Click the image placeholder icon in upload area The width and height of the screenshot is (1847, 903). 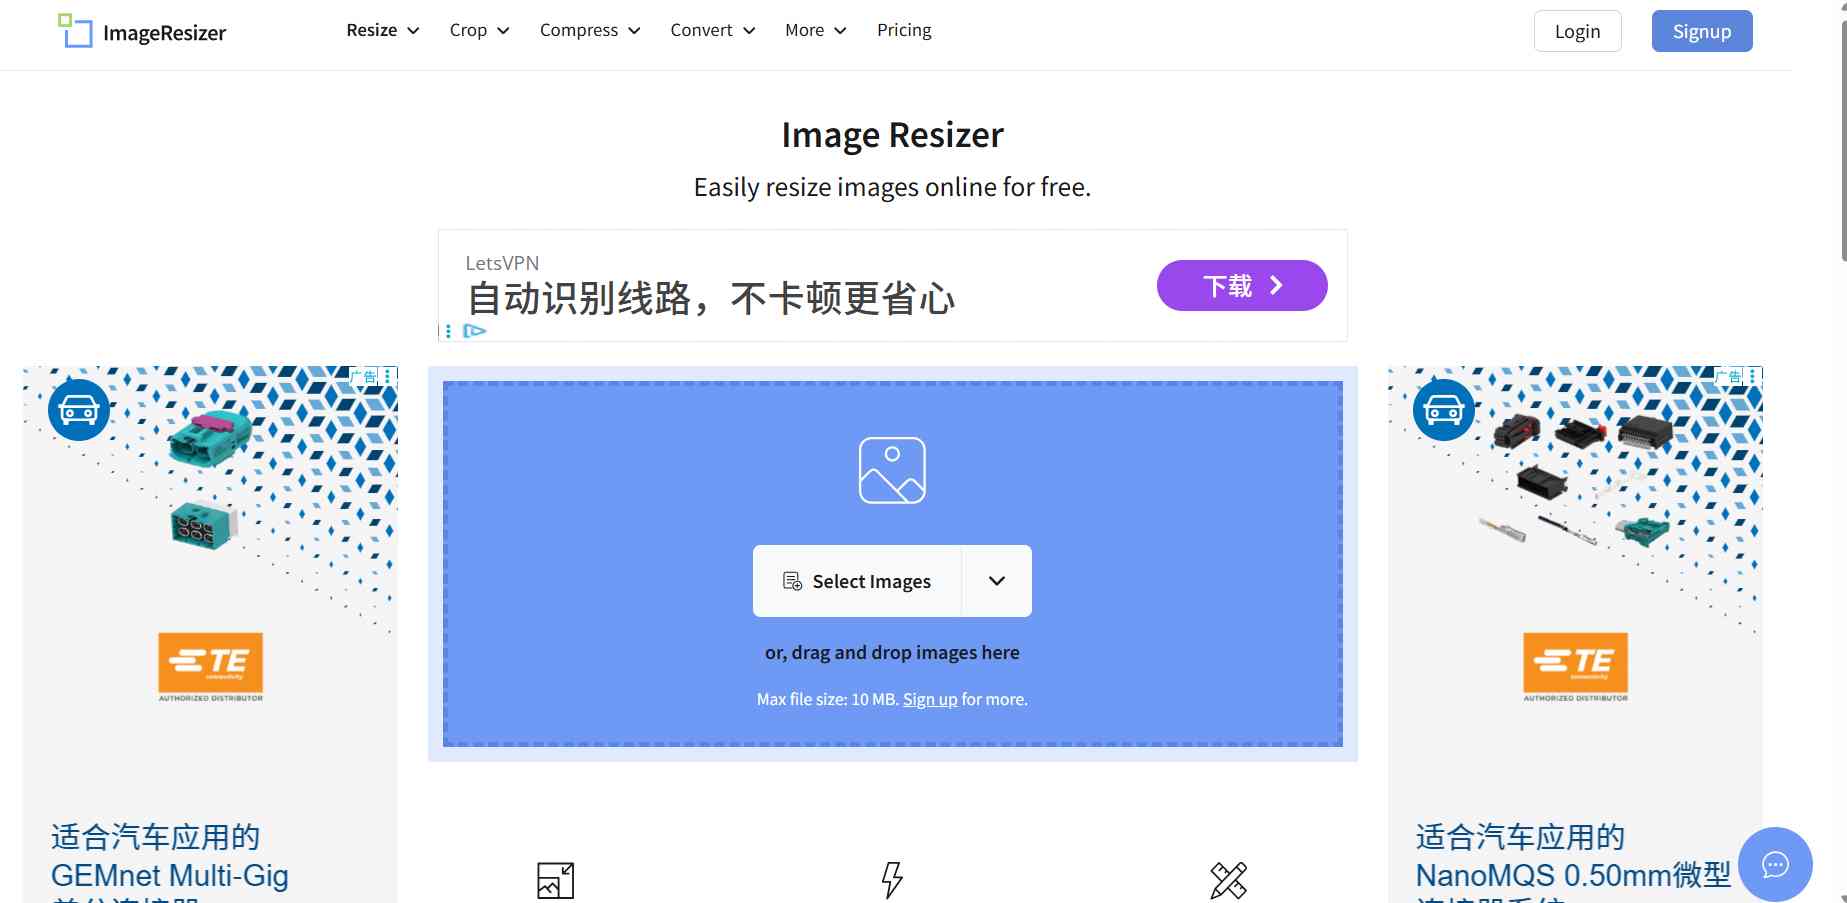tap(891, 469)
